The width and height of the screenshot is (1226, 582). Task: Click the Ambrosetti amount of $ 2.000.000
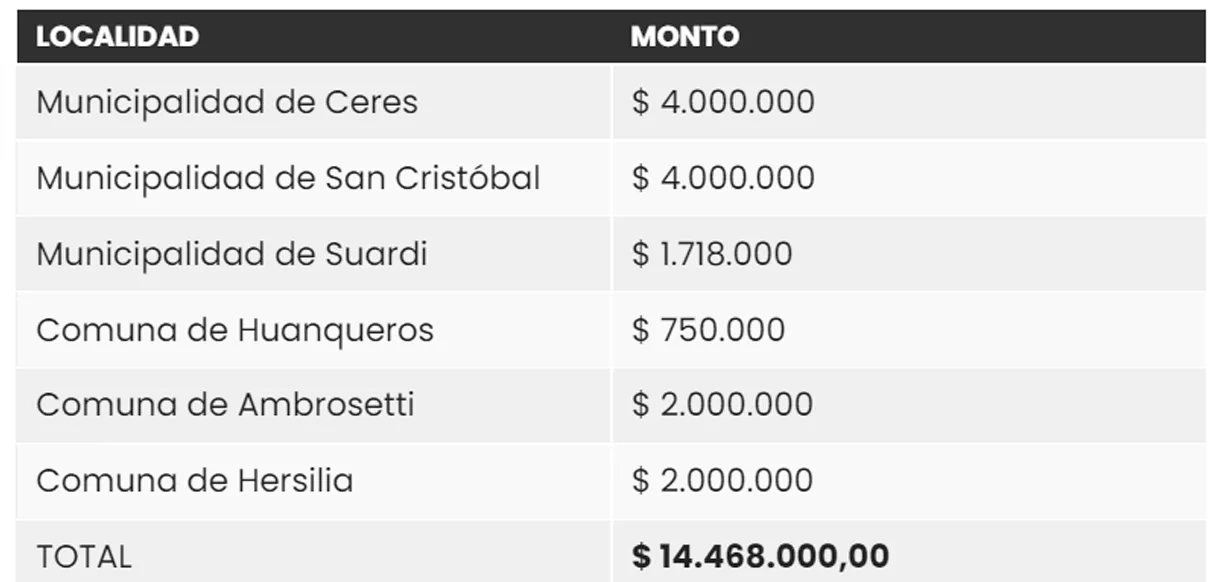723,405
